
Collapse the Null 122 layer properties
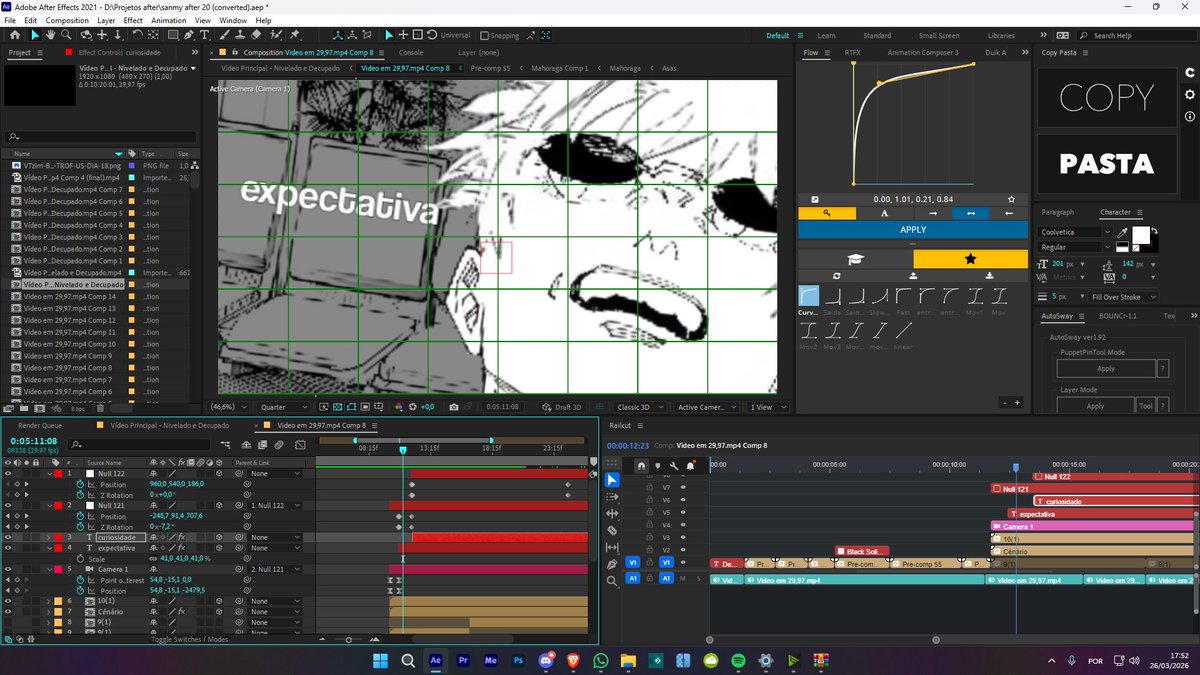(49, 473)
